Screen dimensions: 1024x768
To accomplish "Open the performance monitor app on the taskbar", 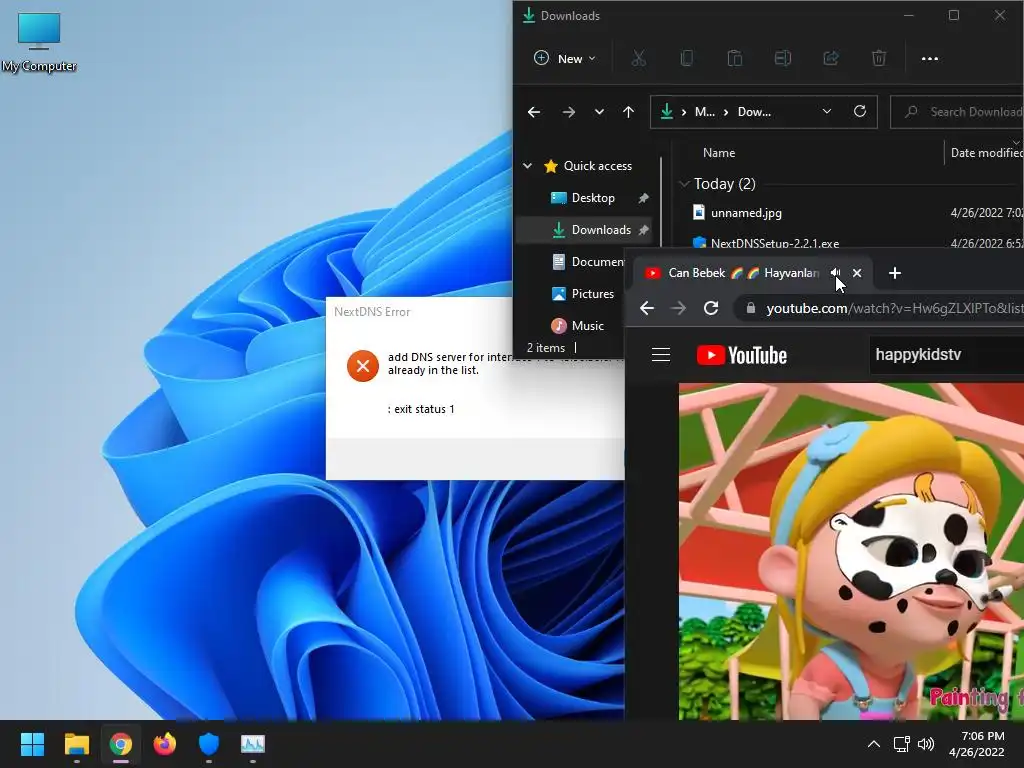I will click(x=253, y=744).
